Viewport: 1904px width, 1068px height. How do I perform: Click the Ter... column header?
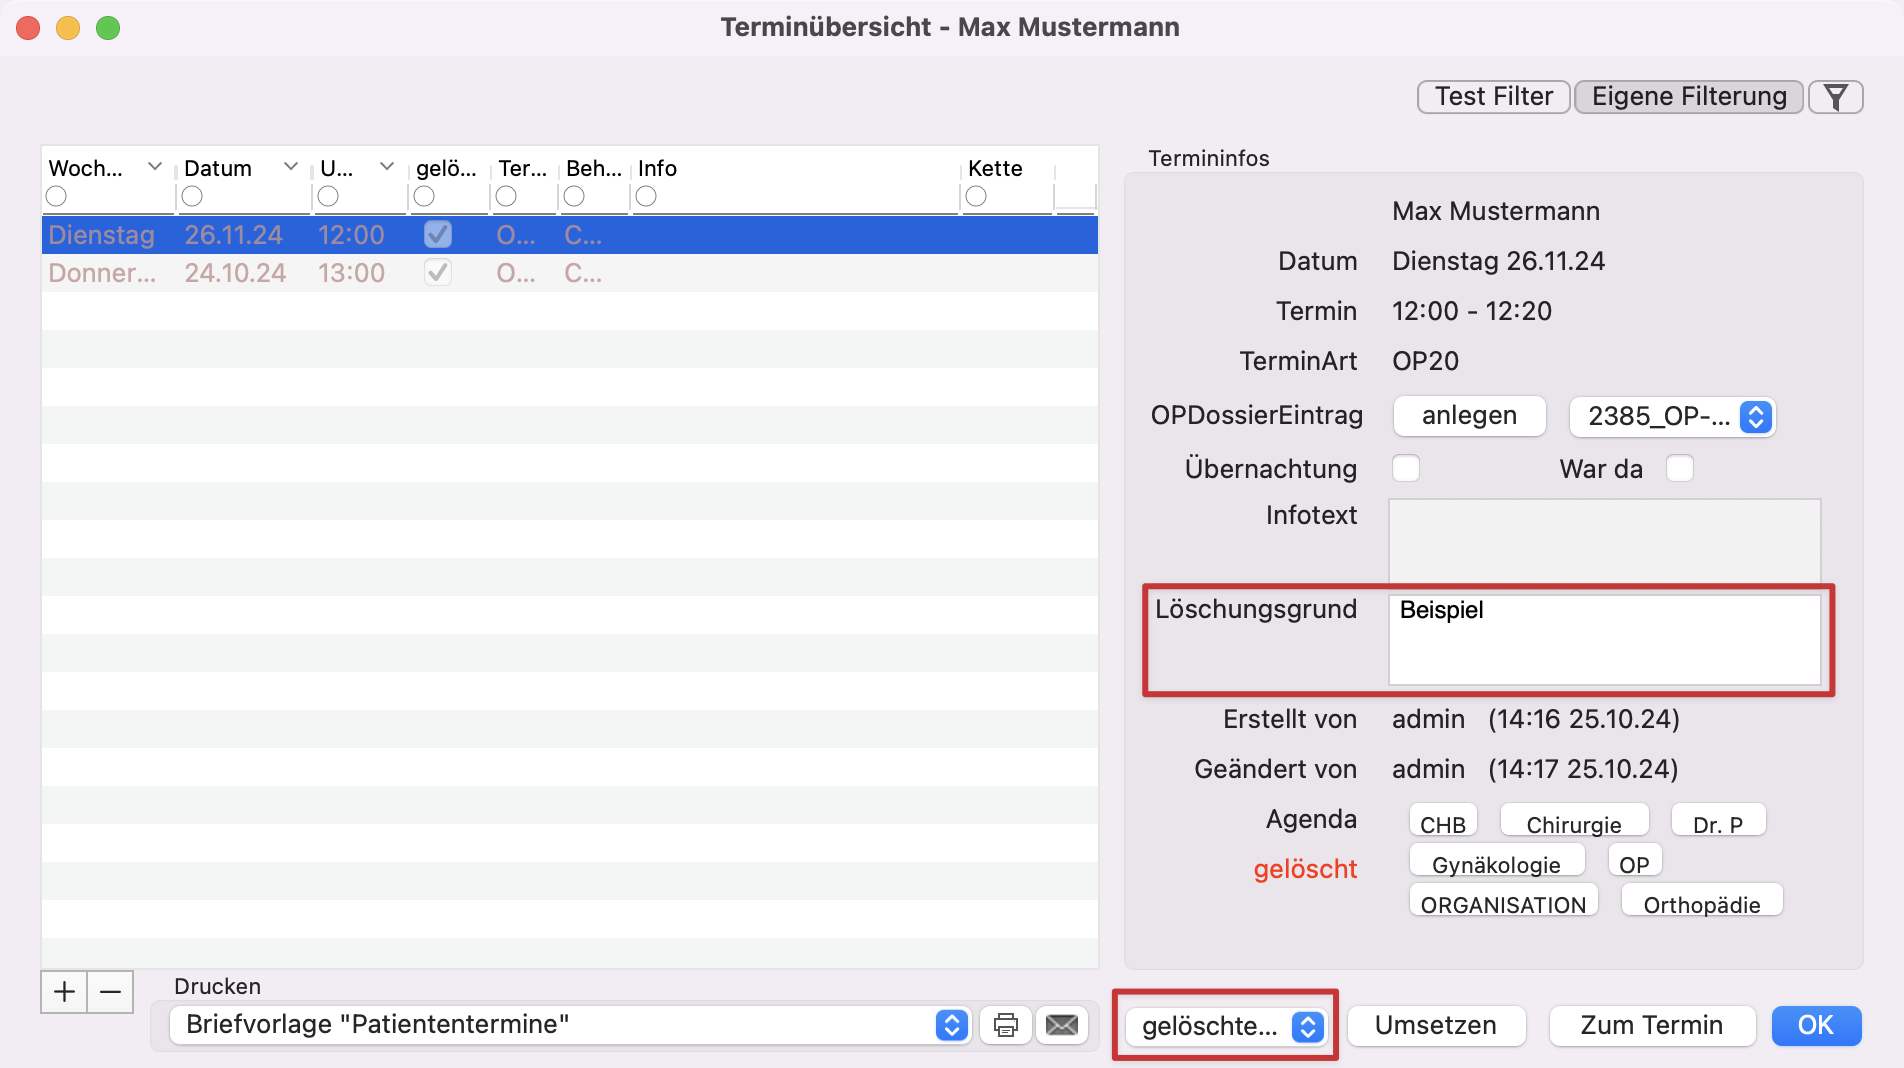[522, 168]
